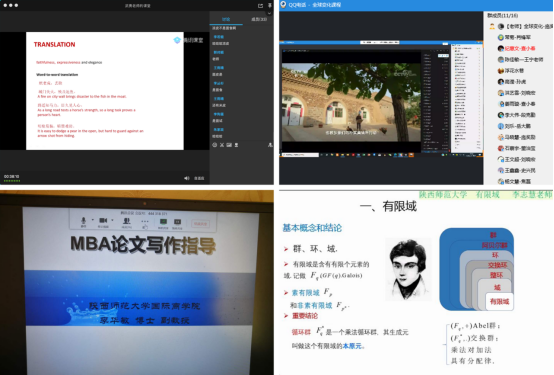Screen dimensions: 554x375
Task: Open the emoji picker in discussion panel
Action: (x=214, y=145)
